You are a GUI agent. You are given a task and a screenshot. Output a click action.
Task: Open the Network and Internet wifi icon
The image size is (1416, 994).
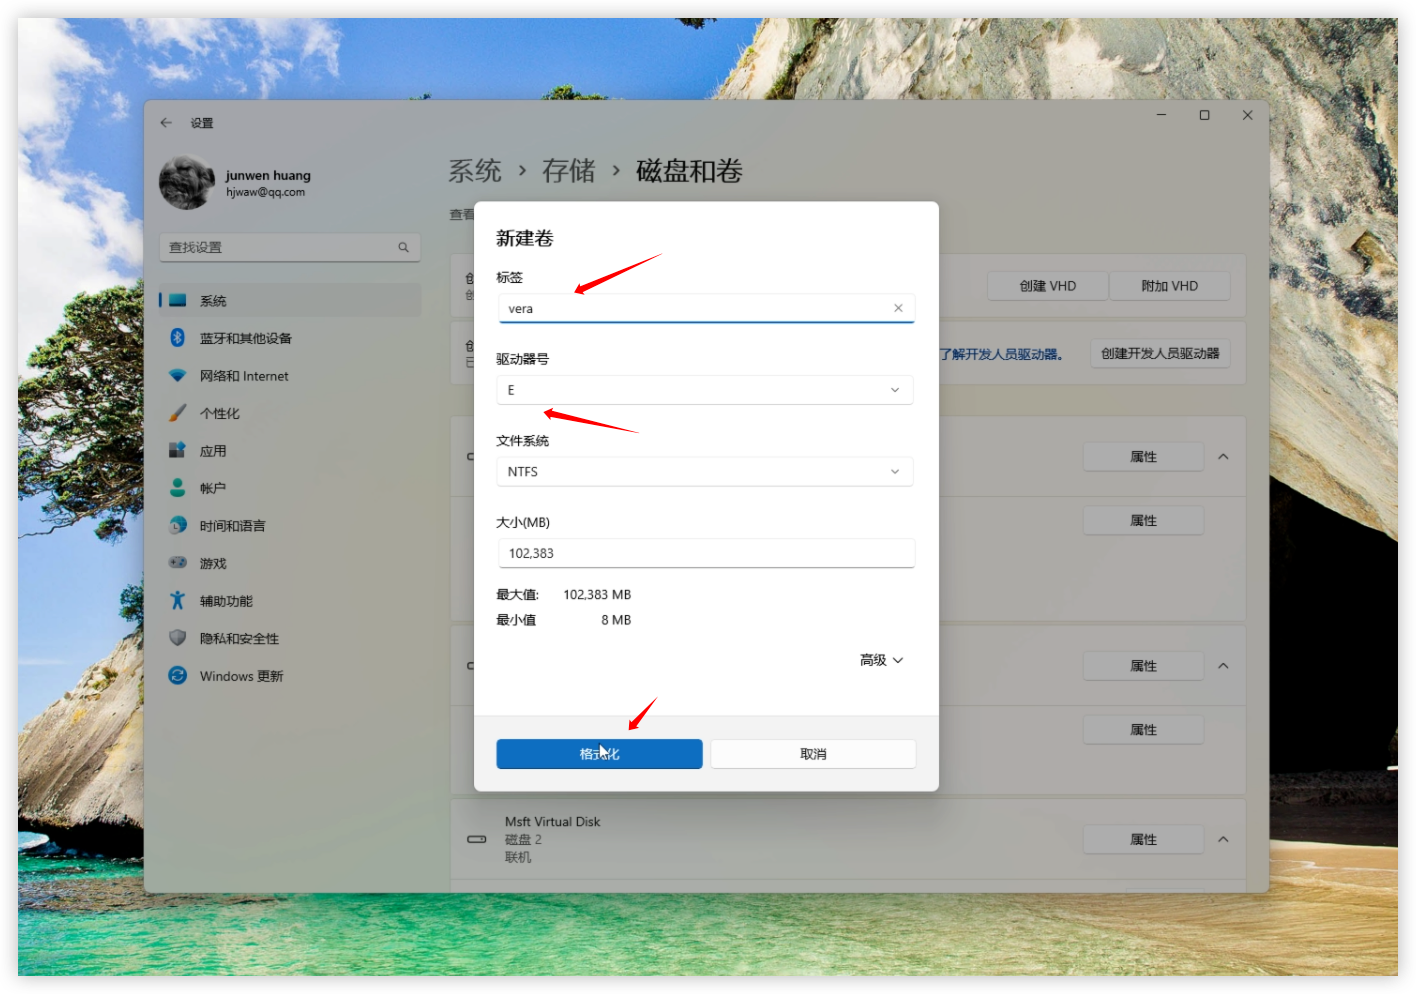tap(178, 376)
